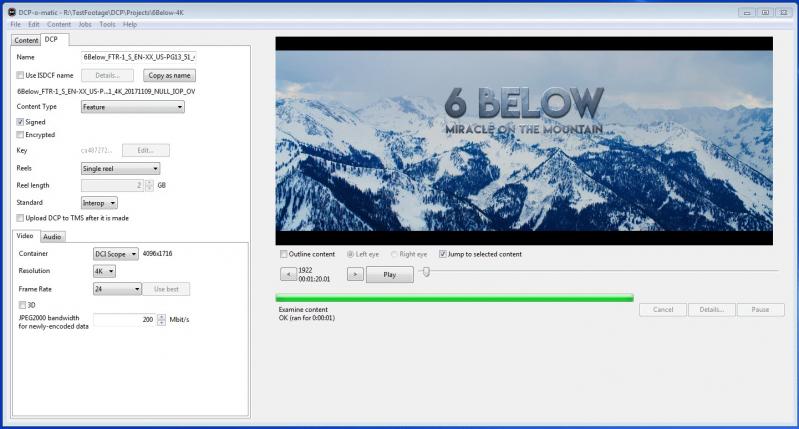Image resolution: width=799 pixels, height=429 pixels.
Task: Select the Right eye radio button
Action: pos(394,254)
